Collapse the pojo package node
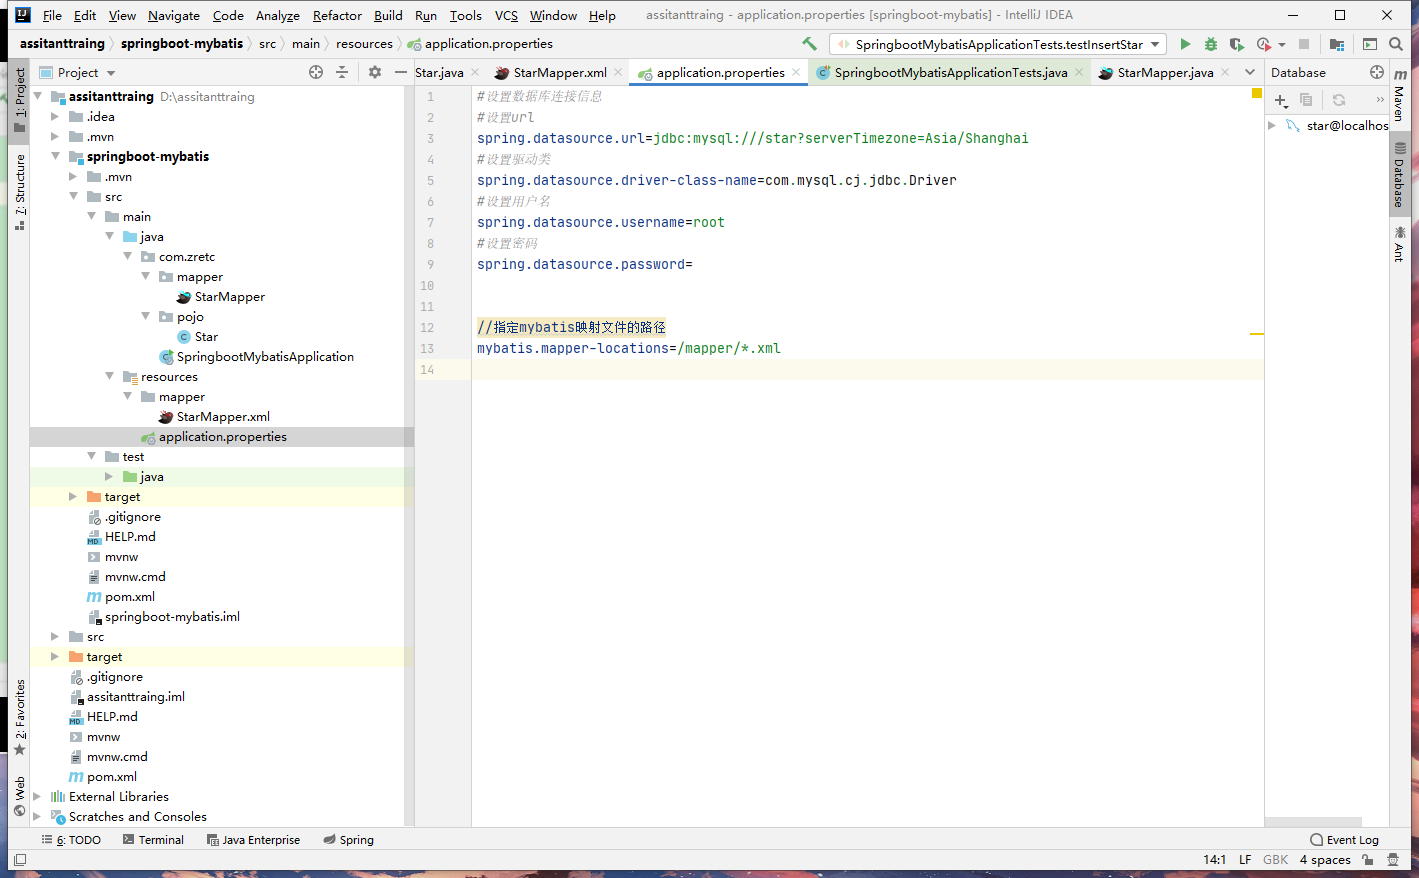Image resolution: width=1419 pixels, height=878 pixels. pyautogui.click(x=146, y=317)
